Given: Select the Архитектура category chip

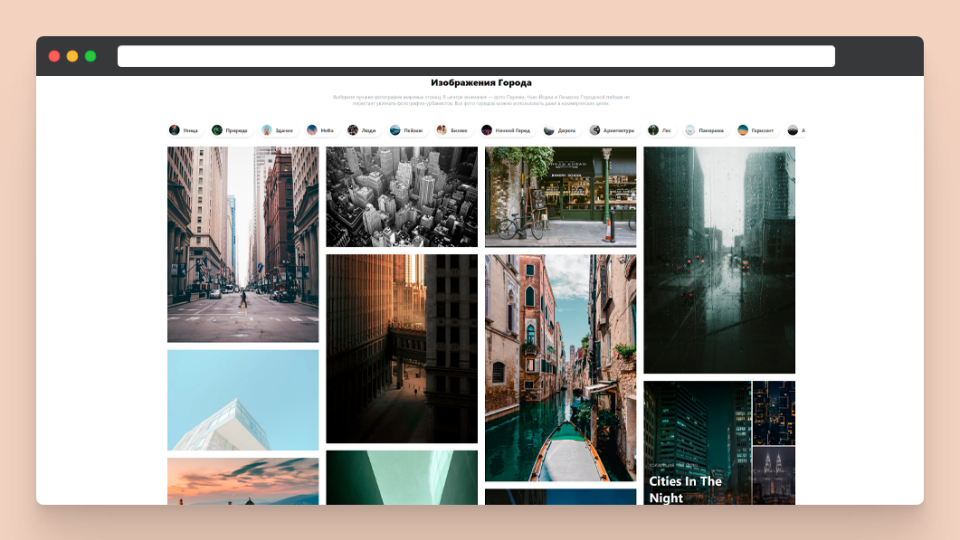Looking at the screenshot, I should coord(612,130).
